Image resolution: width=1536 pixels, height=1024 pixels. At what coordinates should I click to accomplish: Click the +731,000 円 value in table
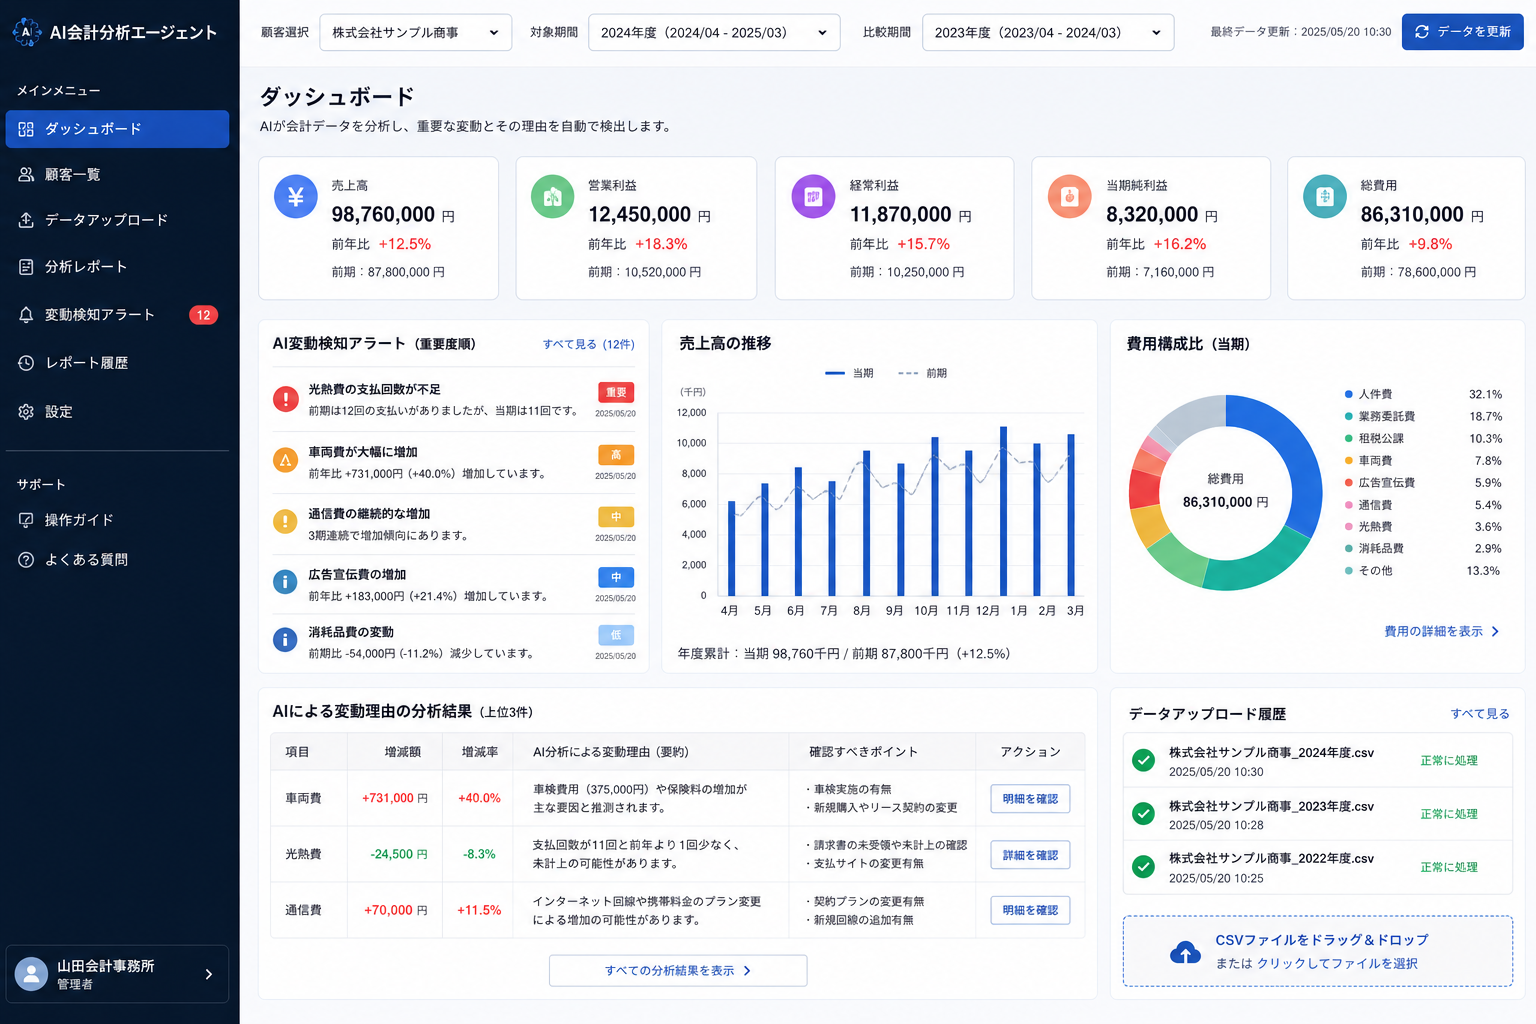tap(395, 798)
